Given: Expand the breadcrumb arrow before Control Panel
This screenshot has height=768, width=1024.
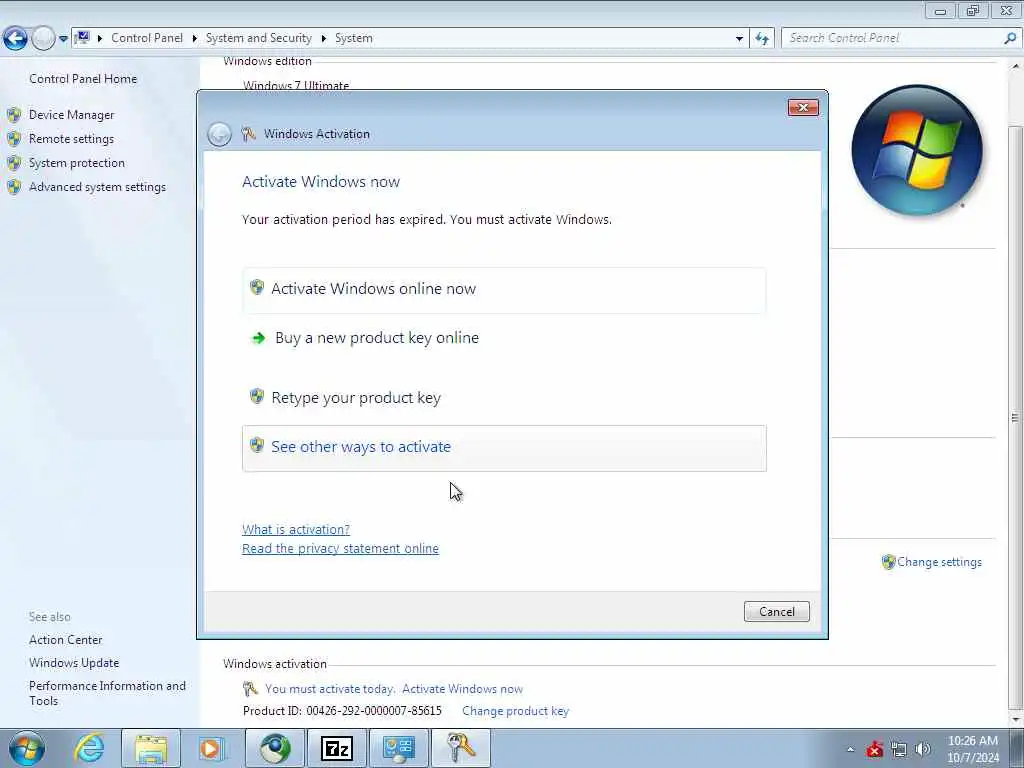Looking at the screenshot, I should coord(100,39).
